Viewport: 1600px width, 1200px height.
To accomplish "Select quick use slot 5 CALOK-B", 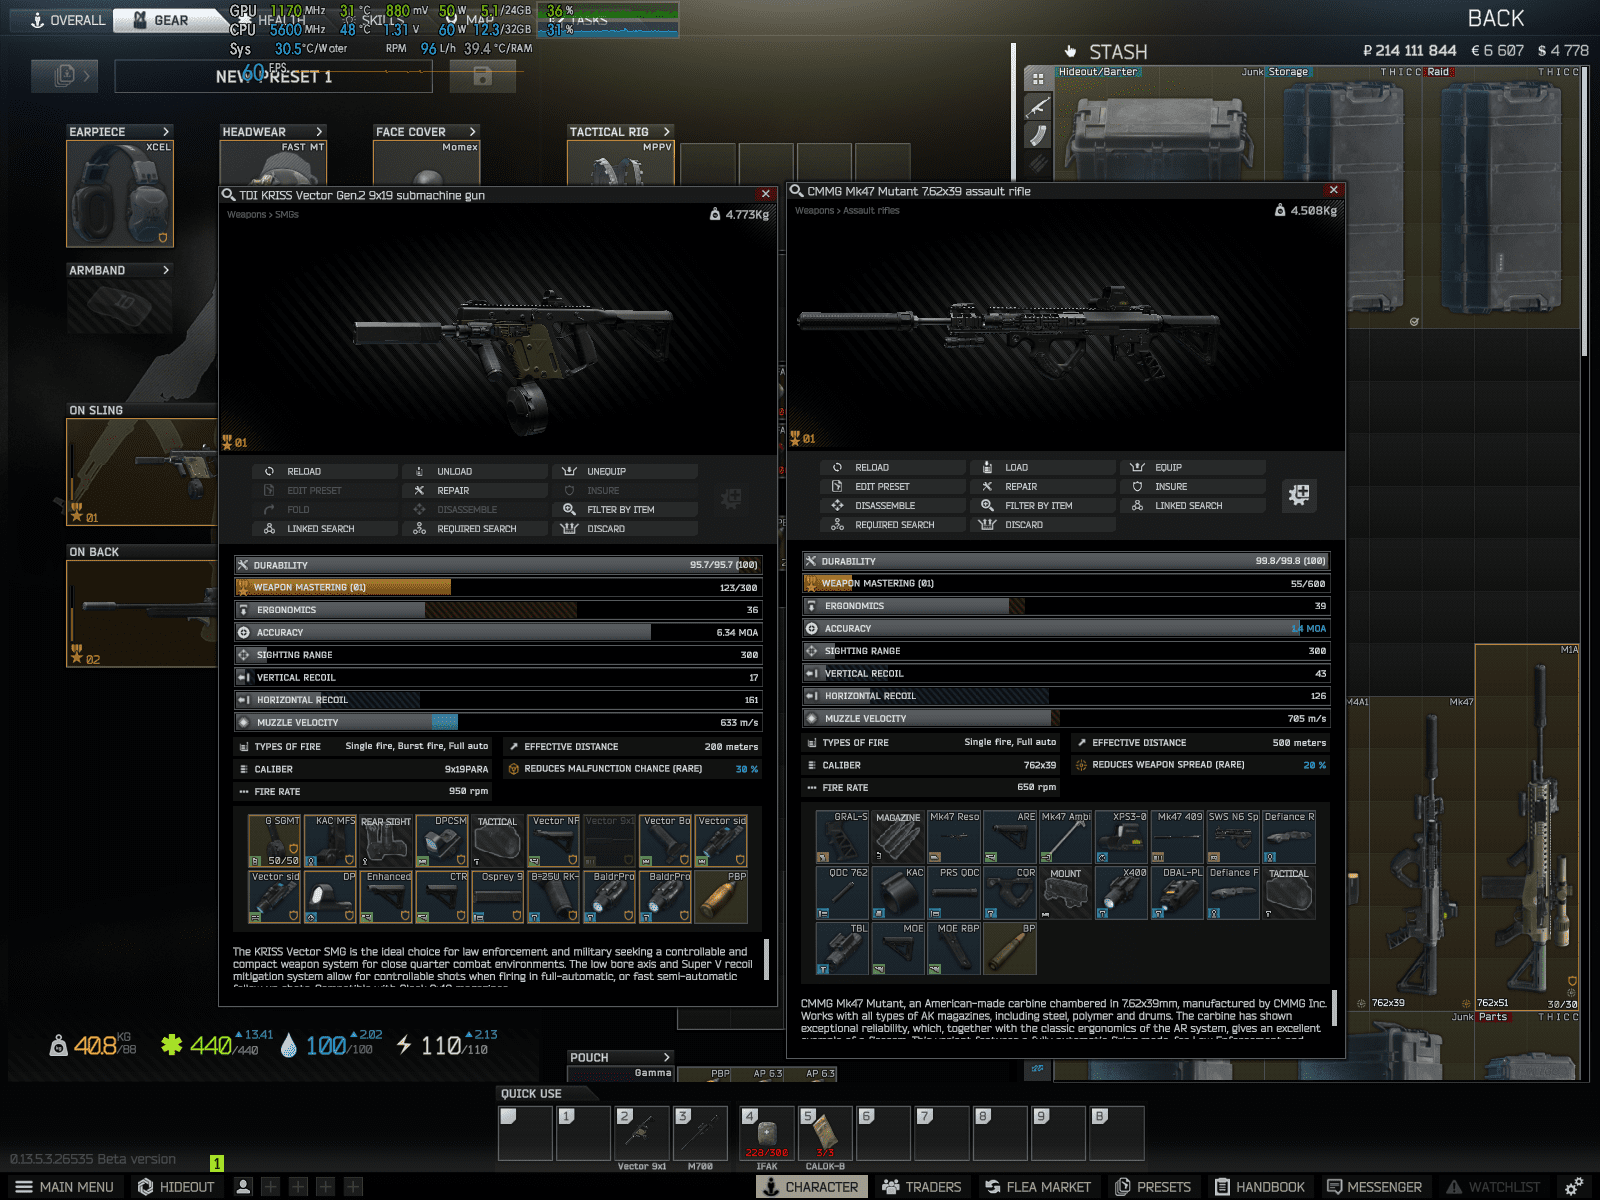I will pyautogui.click(x=825, y=1132).
